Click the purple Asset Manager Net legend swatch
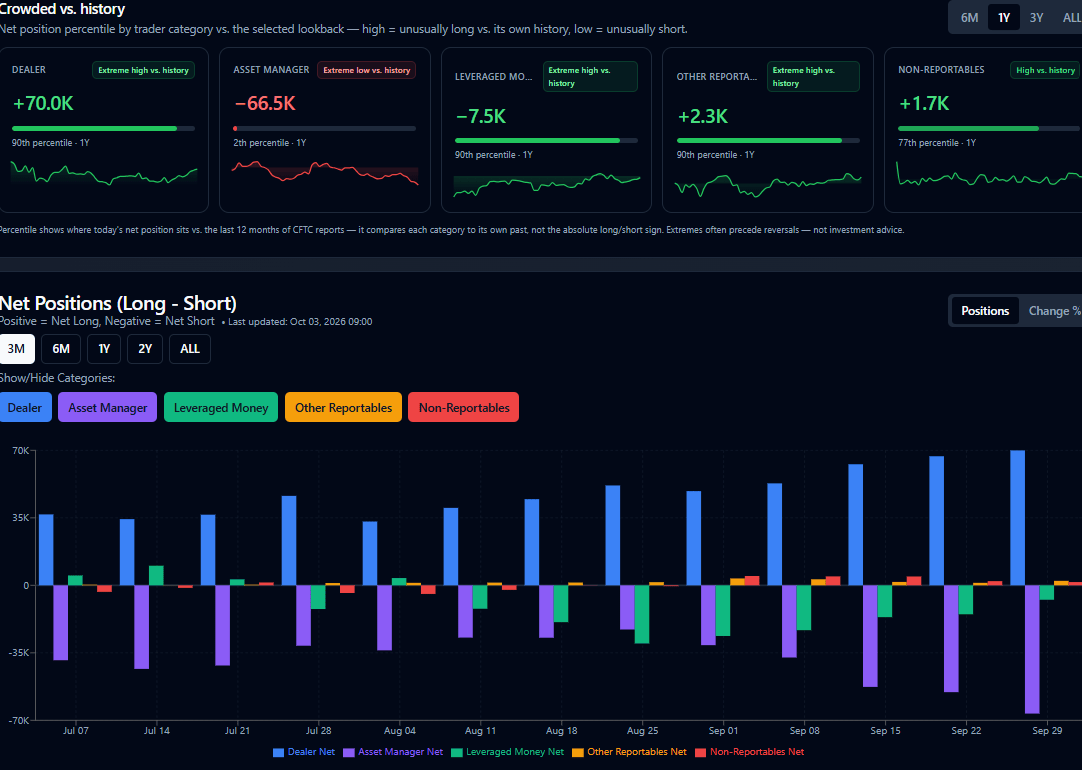The width and height of the screenshot is (1082, 770). point(349,752)
